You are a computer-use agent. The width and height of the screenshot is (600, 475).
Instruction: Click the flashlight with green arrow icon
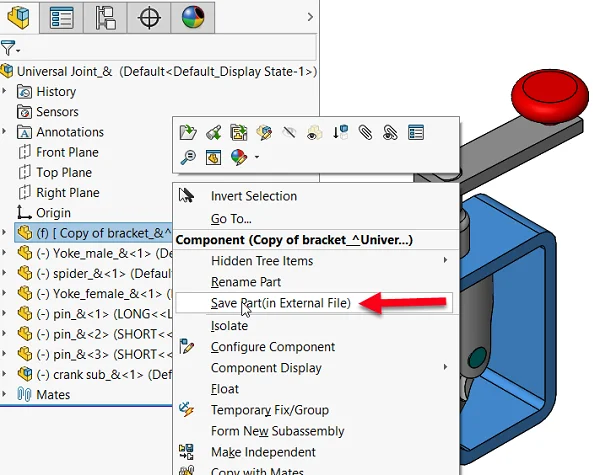214,132
